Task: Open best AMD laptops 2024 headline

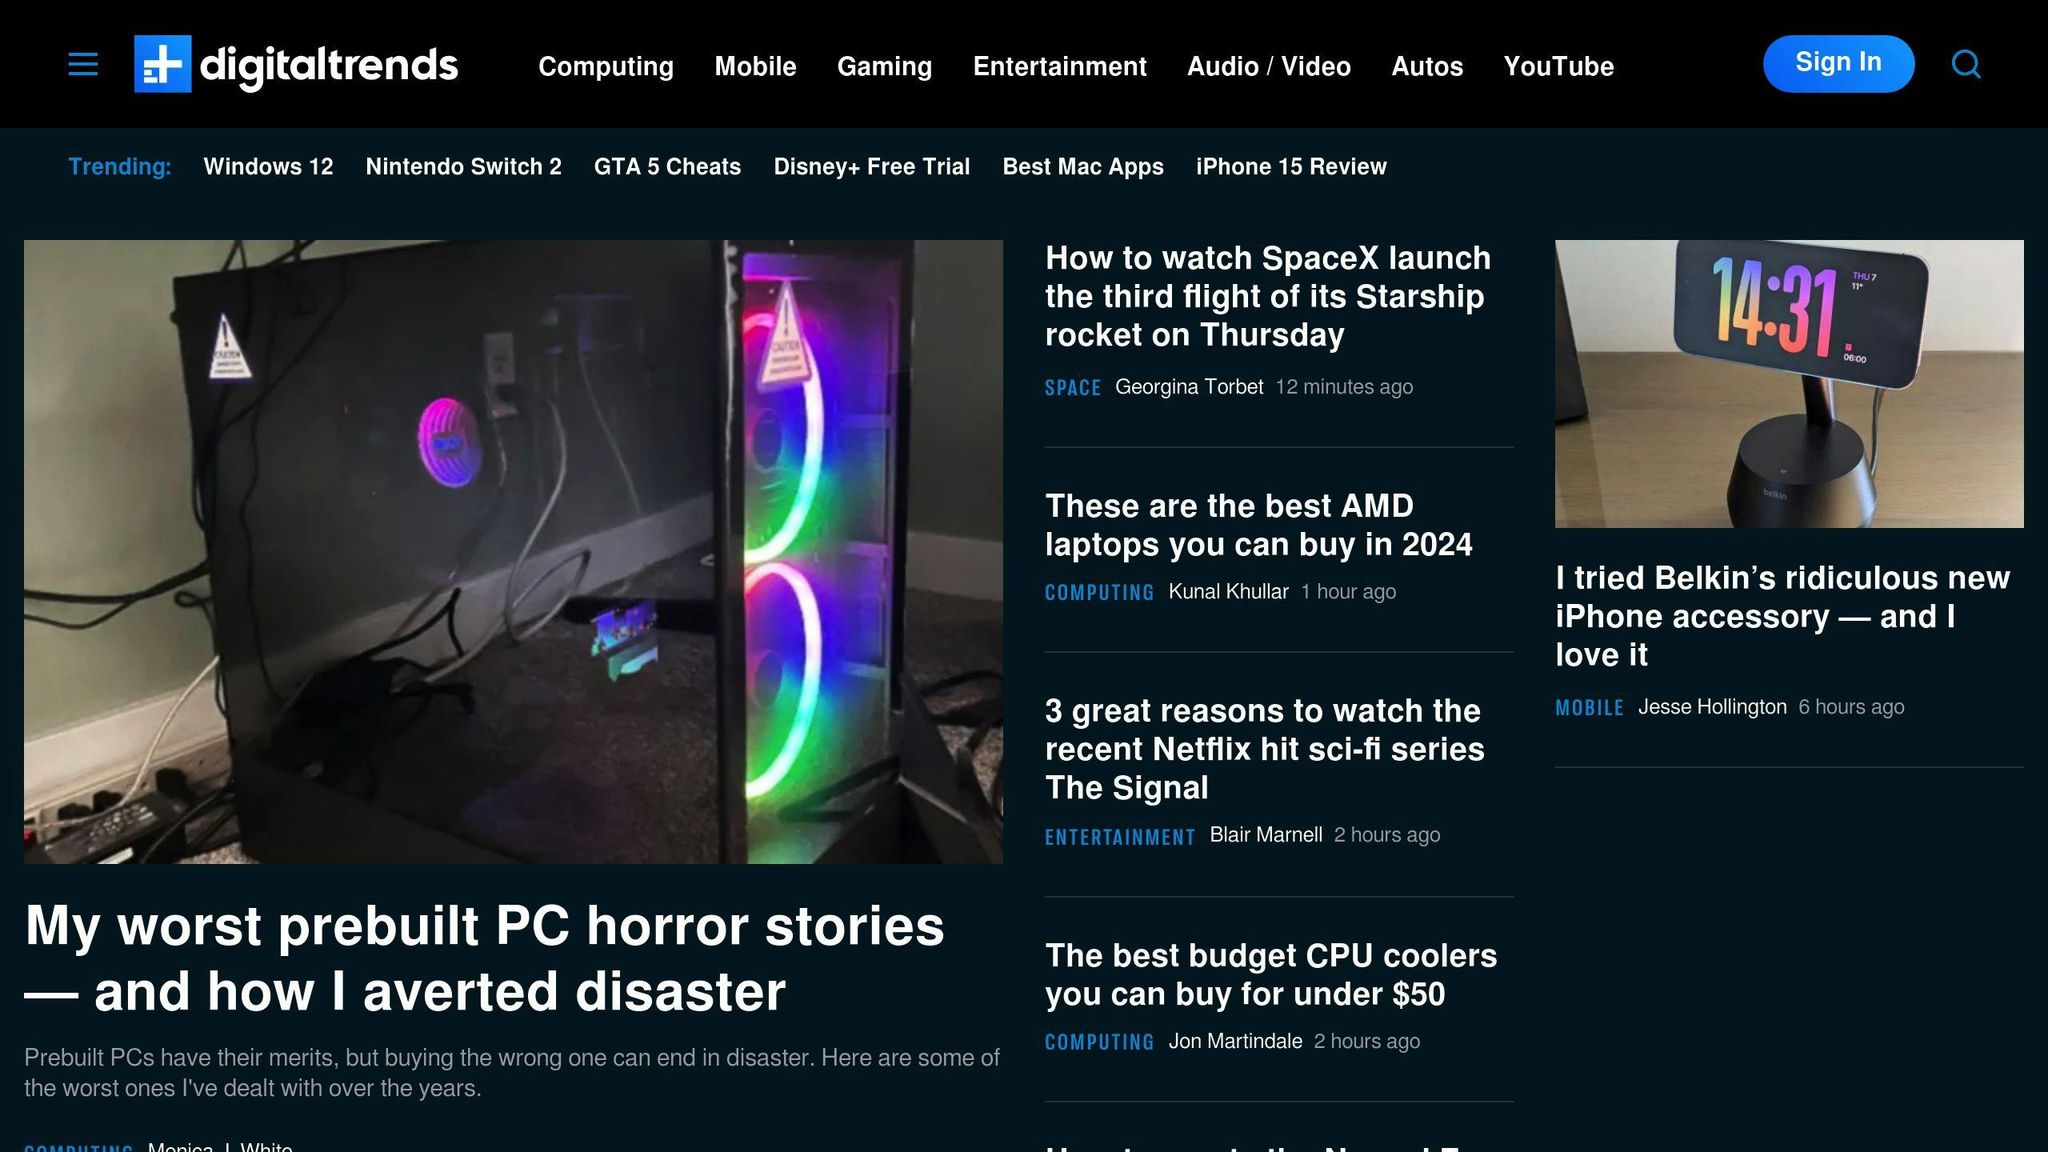Action: coord(1258,525)
